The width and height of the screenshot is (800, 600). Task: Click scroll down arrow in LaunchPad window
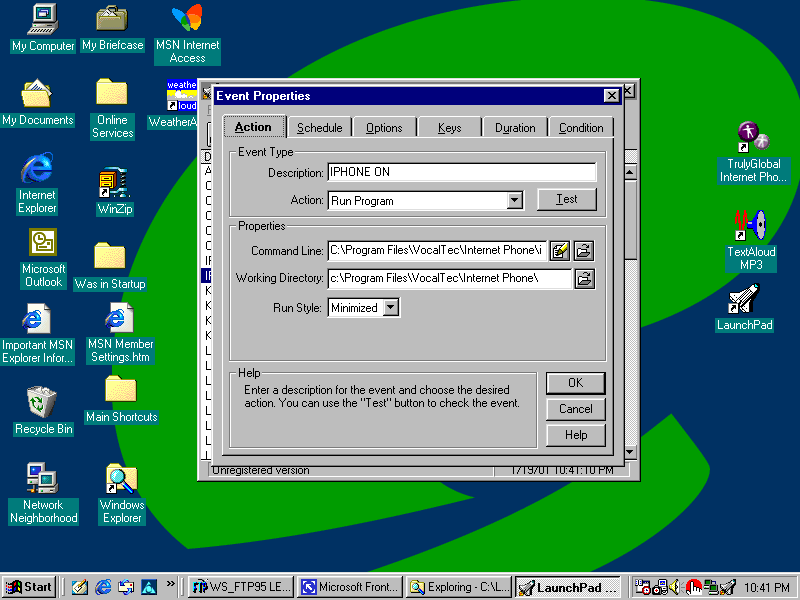coord(630,452)
